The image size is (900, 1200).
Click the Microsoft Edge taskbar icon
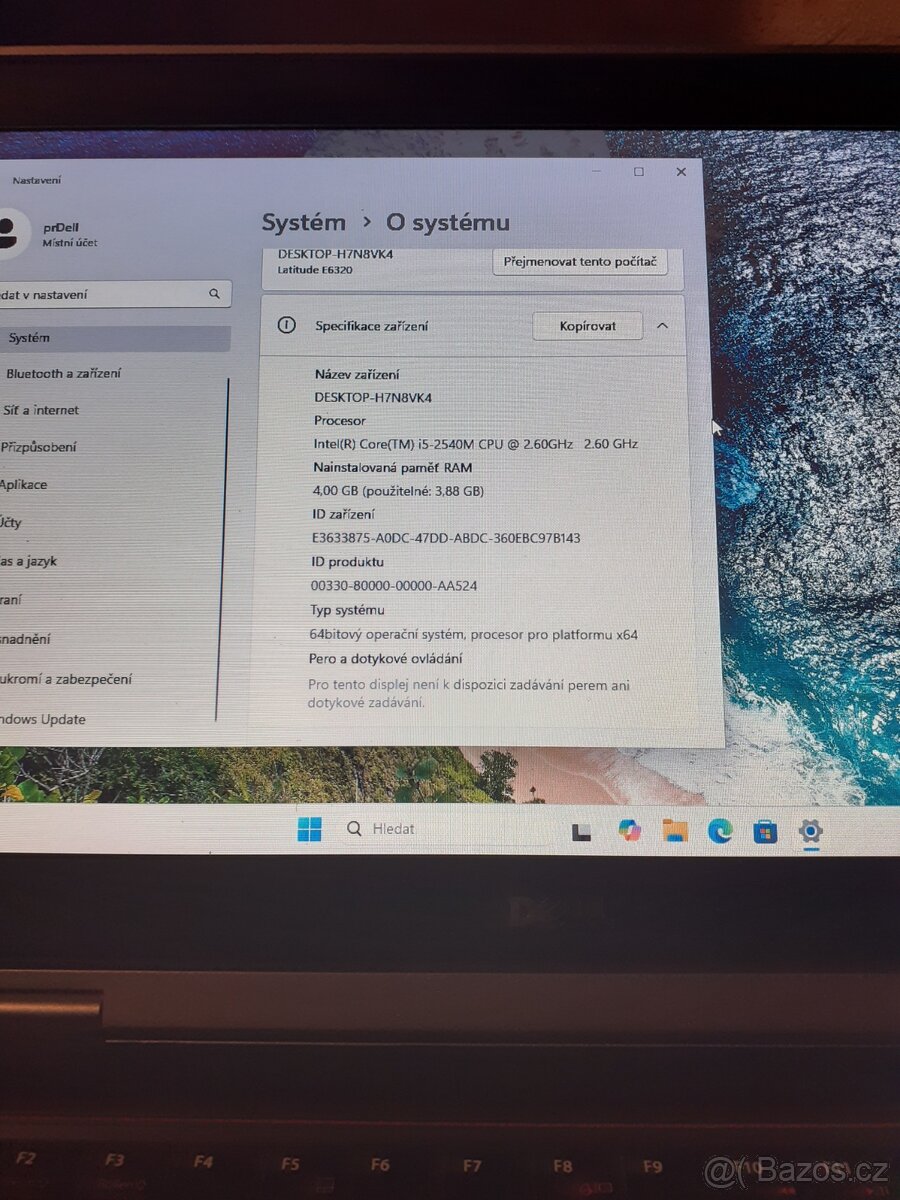[719, 830]
